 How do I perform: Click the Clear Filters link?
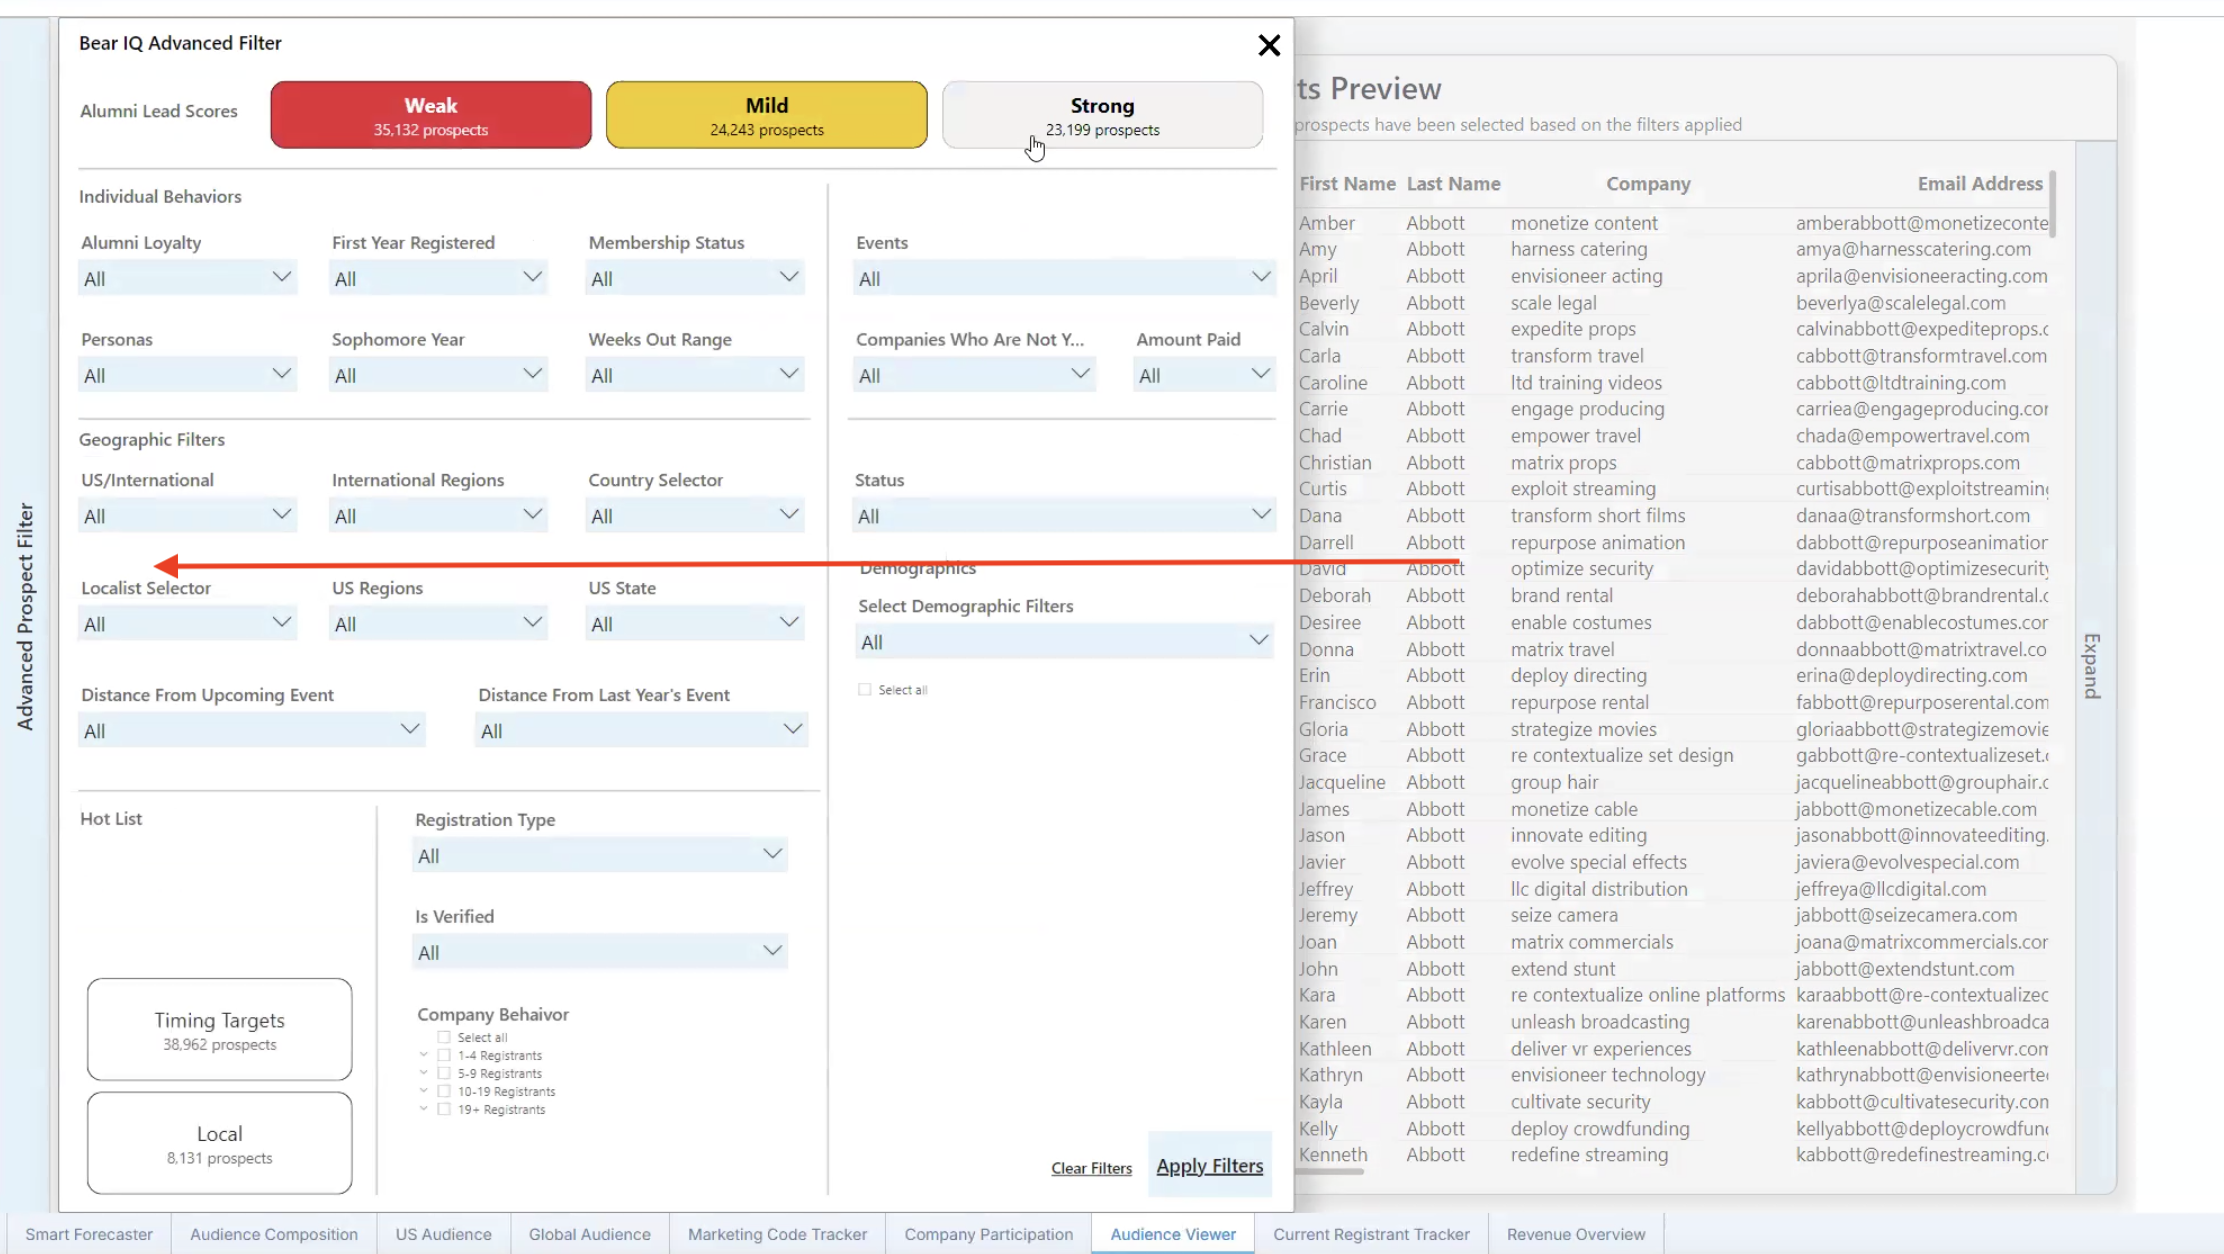(1091, 1168)
